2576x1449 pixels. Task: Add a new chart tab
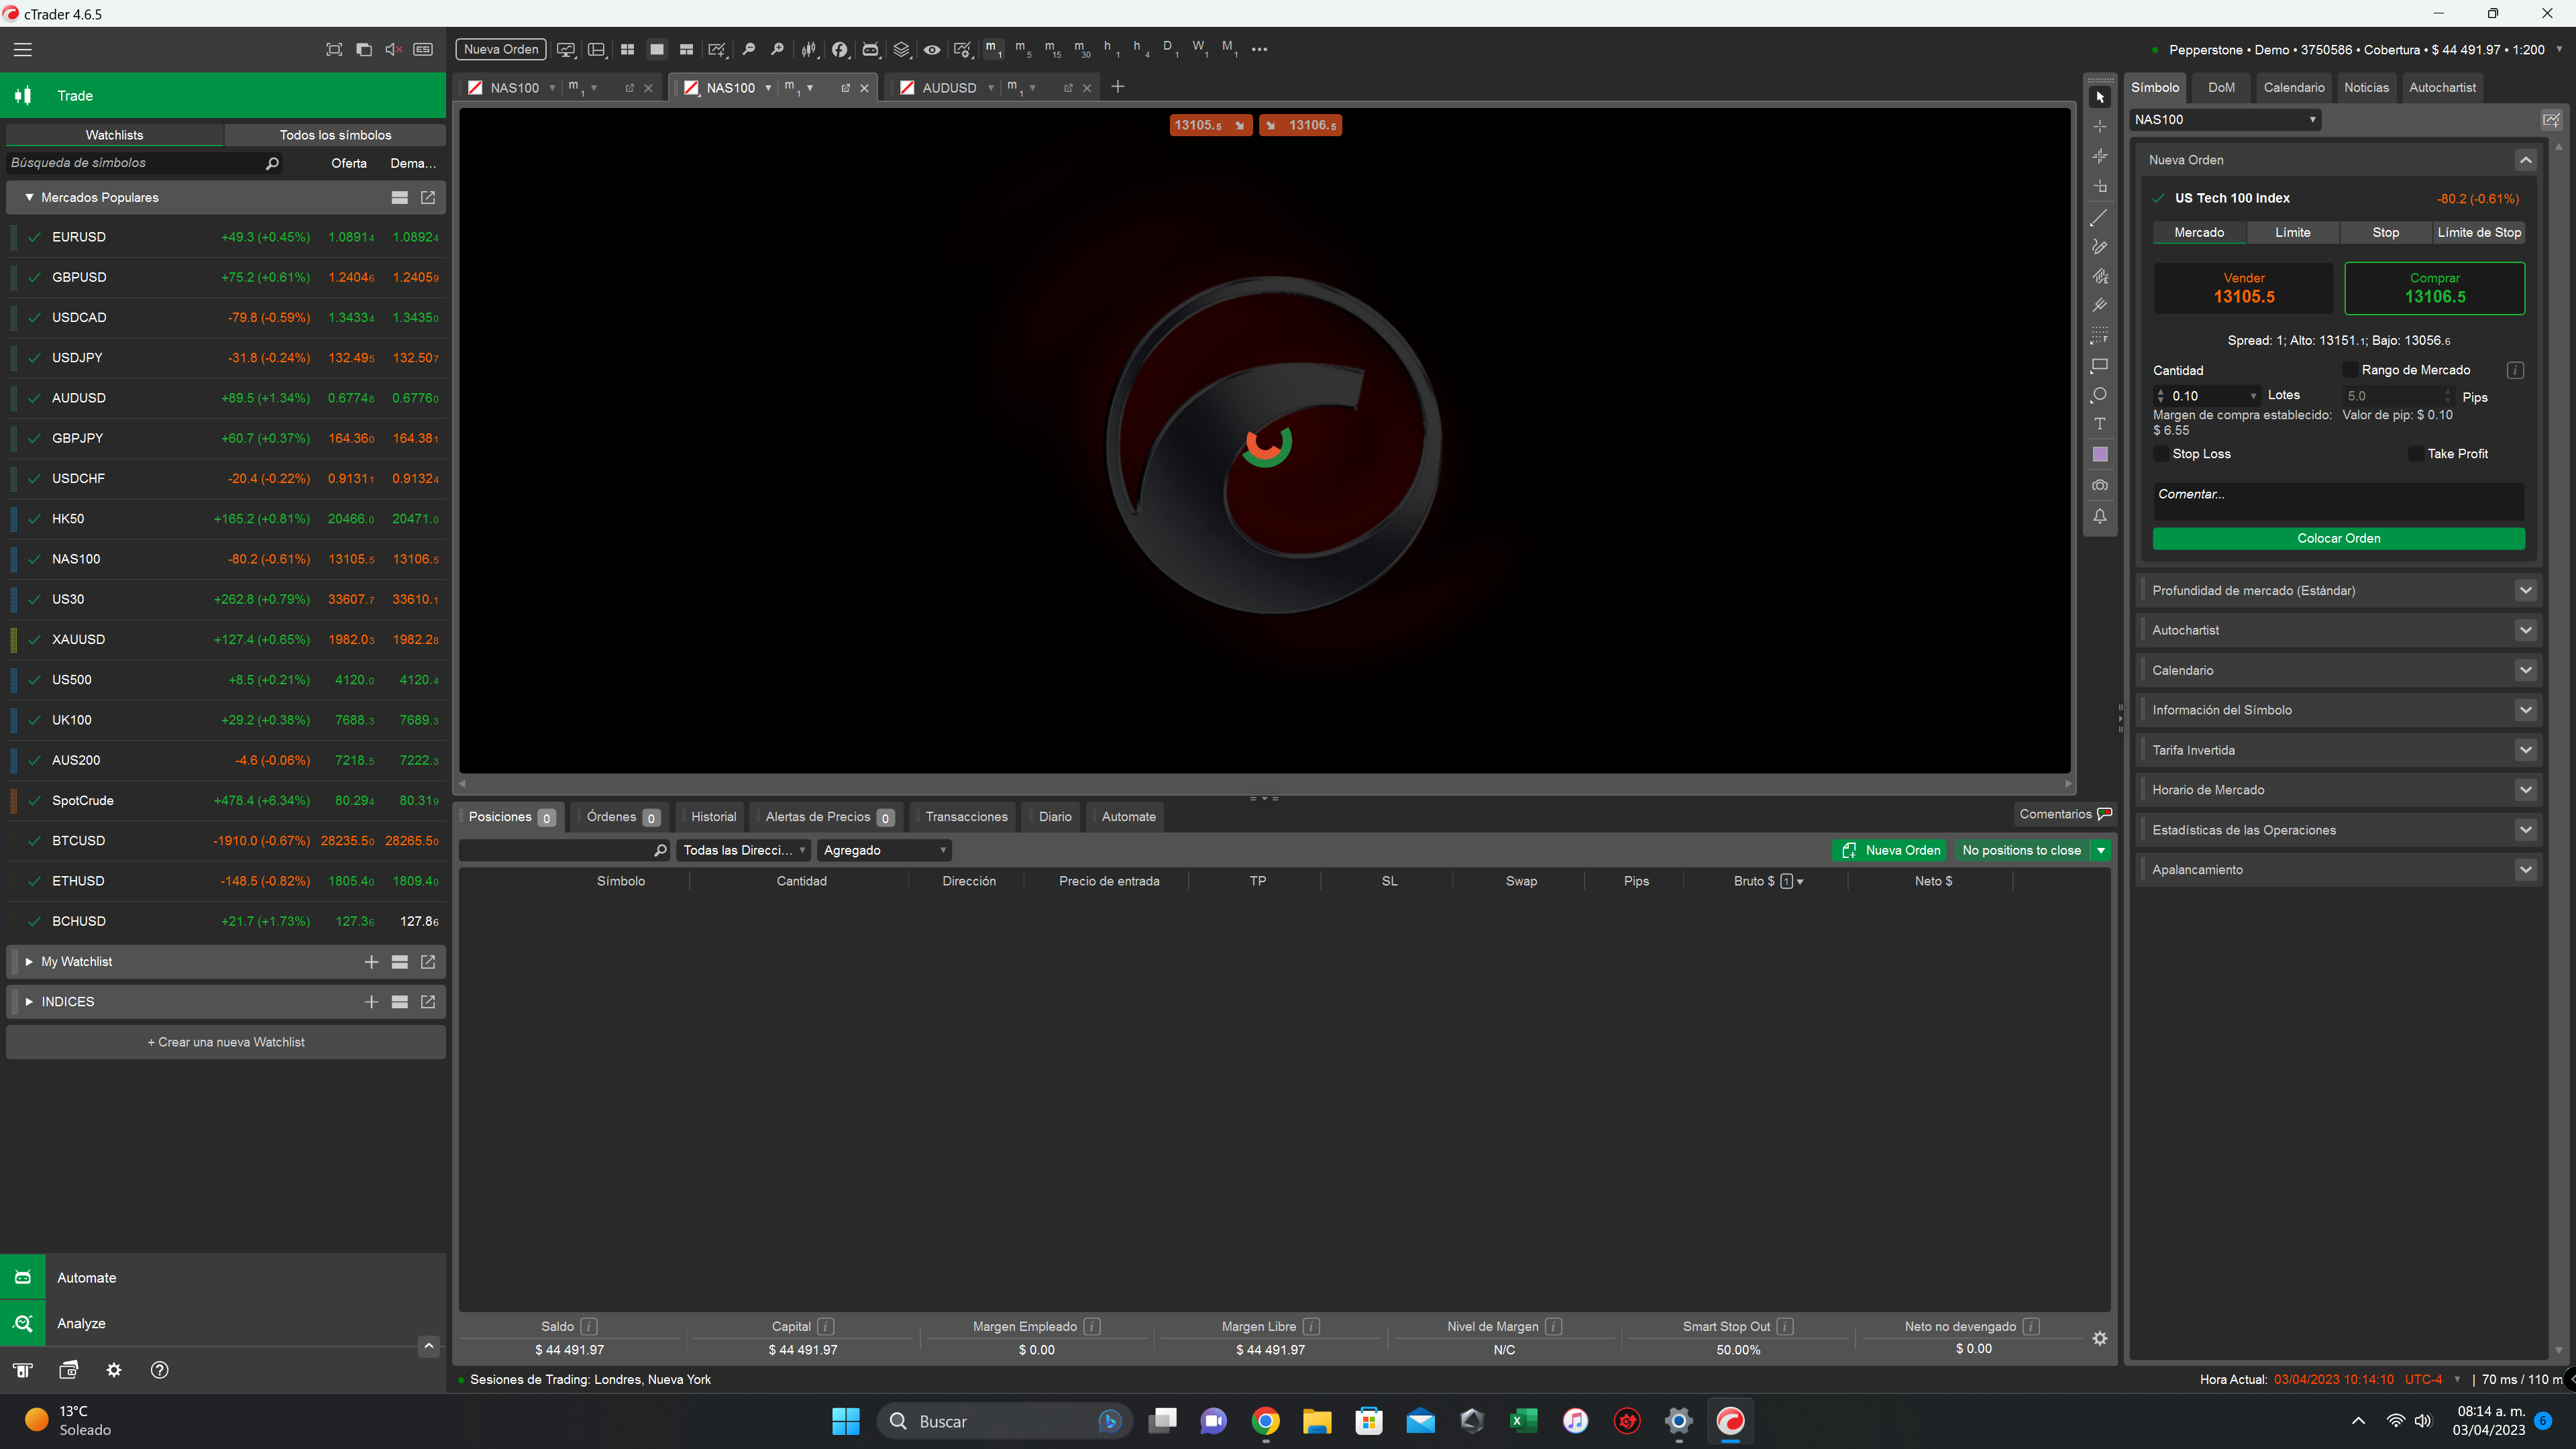tap(1118, 87)
